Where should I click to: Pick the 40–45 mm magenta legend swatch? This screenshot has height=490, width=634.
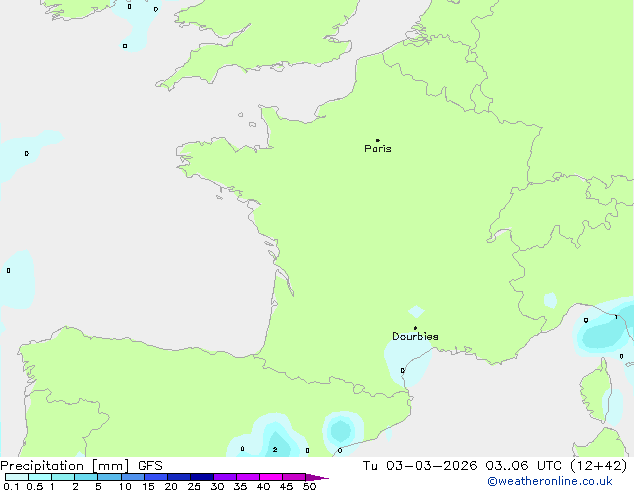(x=271, y=477)
